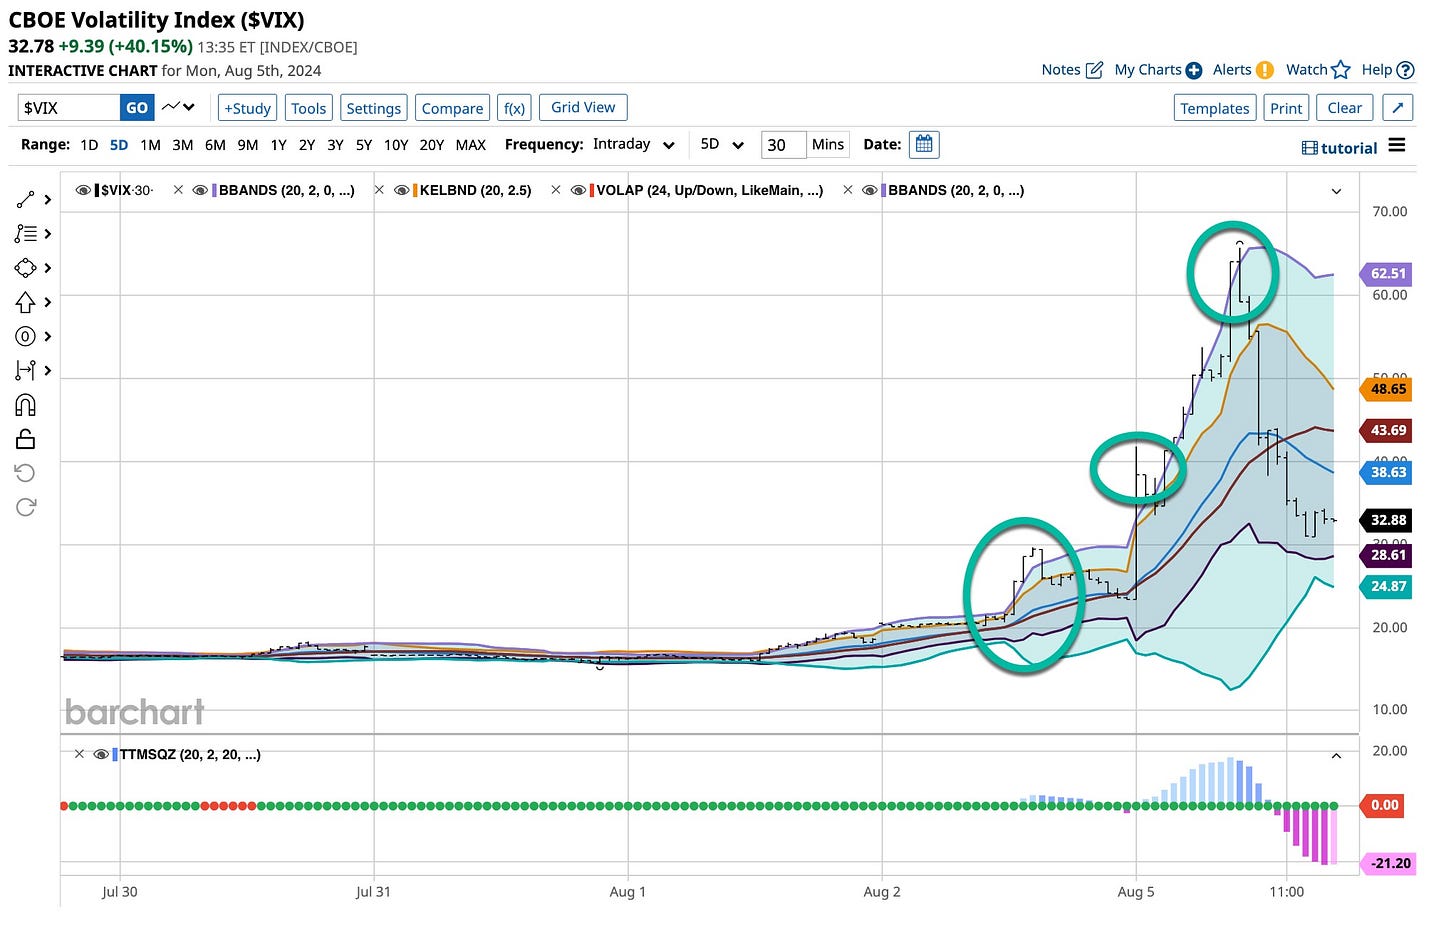
Task: Select the line drawing tool
Action: tap(26, 200)
